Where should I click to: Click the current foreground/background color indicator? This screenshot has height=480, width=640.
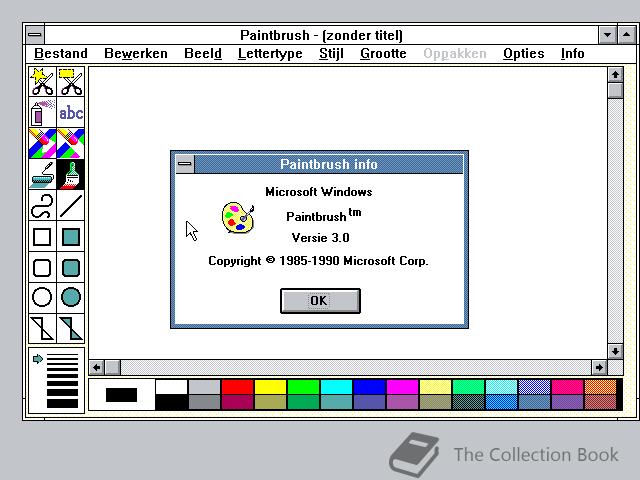[x=122, y=395]
